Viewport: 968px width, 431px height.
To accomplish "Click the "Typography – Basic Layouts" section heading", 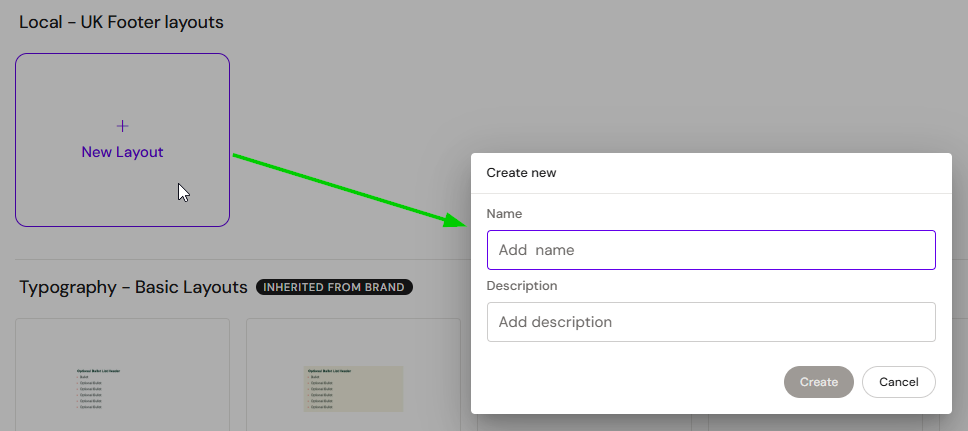I will (133, 287).
